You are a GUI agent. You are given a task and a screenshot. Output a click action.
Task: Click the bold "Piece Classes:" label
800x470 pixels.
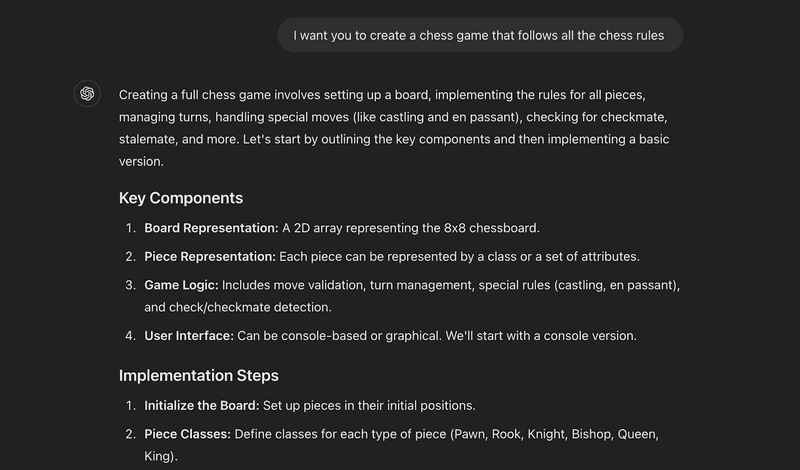tap(188, 434)
